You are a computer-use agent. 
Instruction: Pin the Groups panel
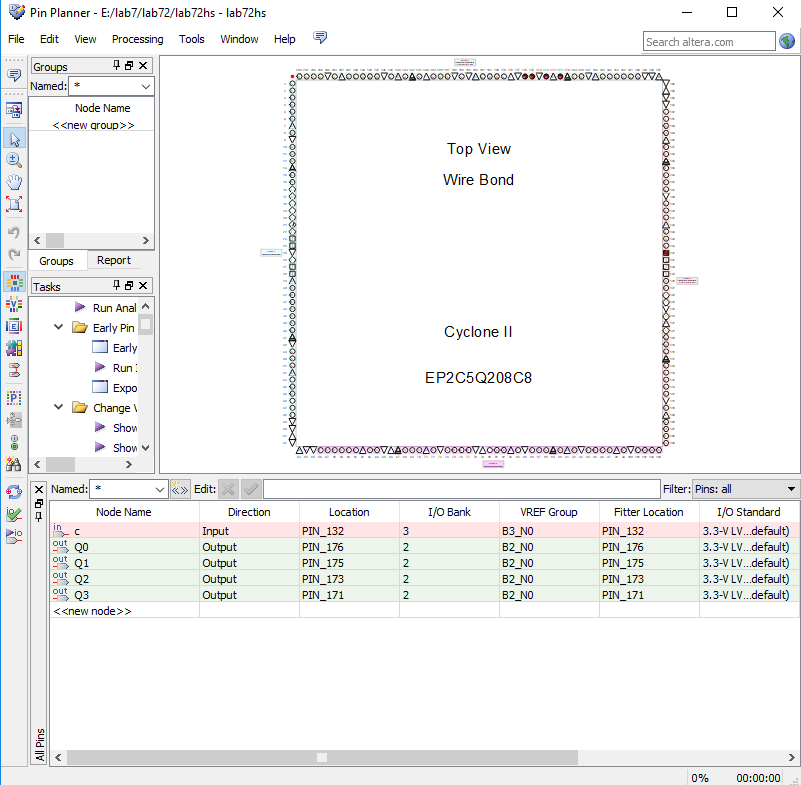[116, 65]
